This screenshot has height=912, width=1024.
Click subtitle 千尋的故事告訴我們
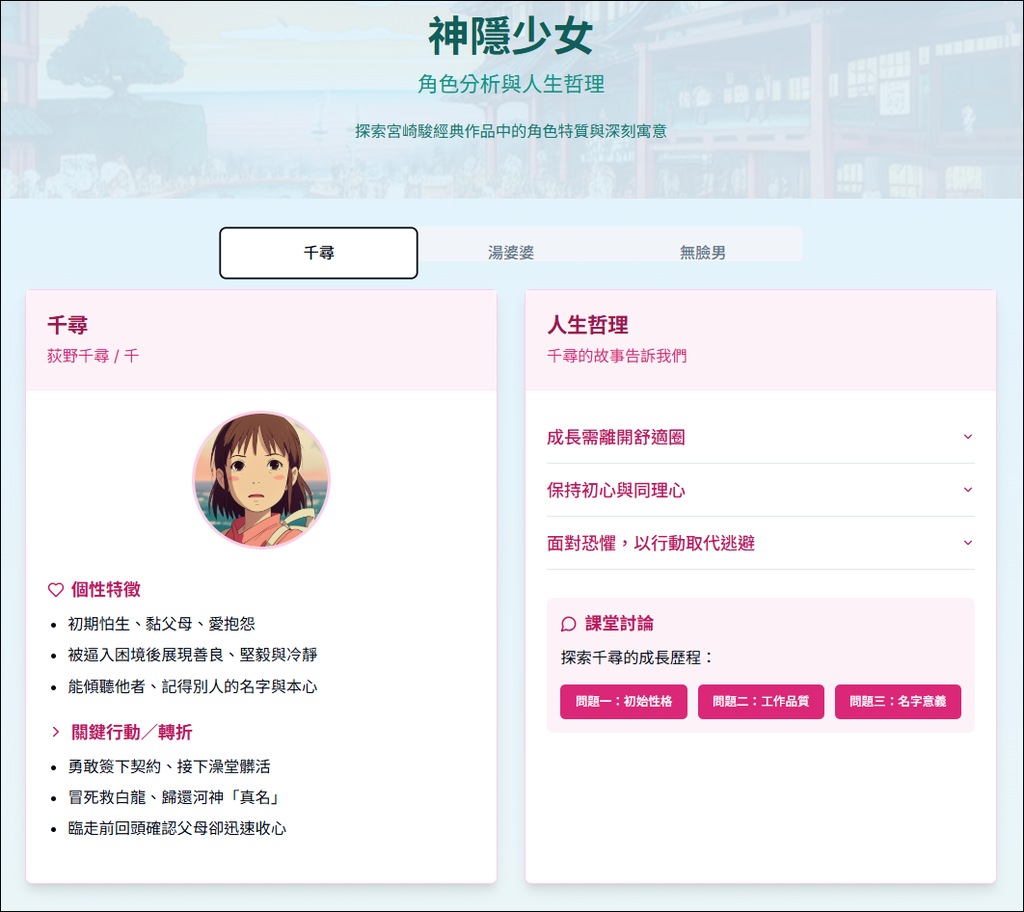(x=616, y=356)
